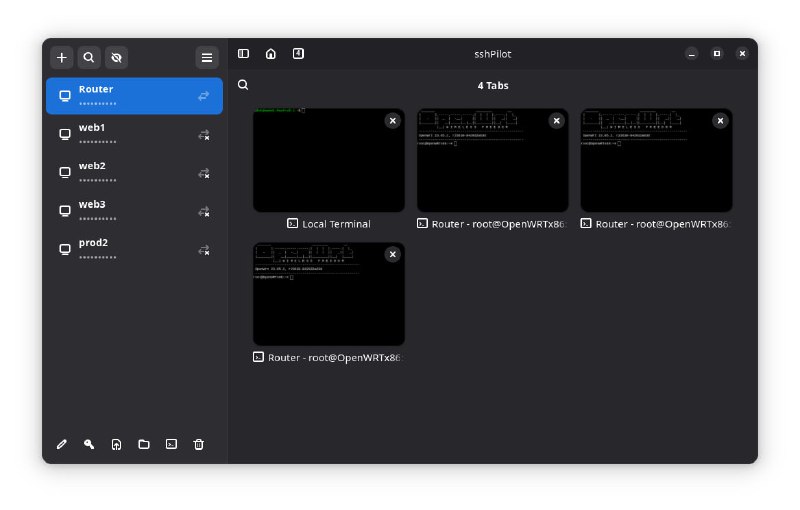The height and width of the screenshot is (510, 800).
Task: Search tabs using the overview magnifier icon
Action: click(x=243, y=85)
